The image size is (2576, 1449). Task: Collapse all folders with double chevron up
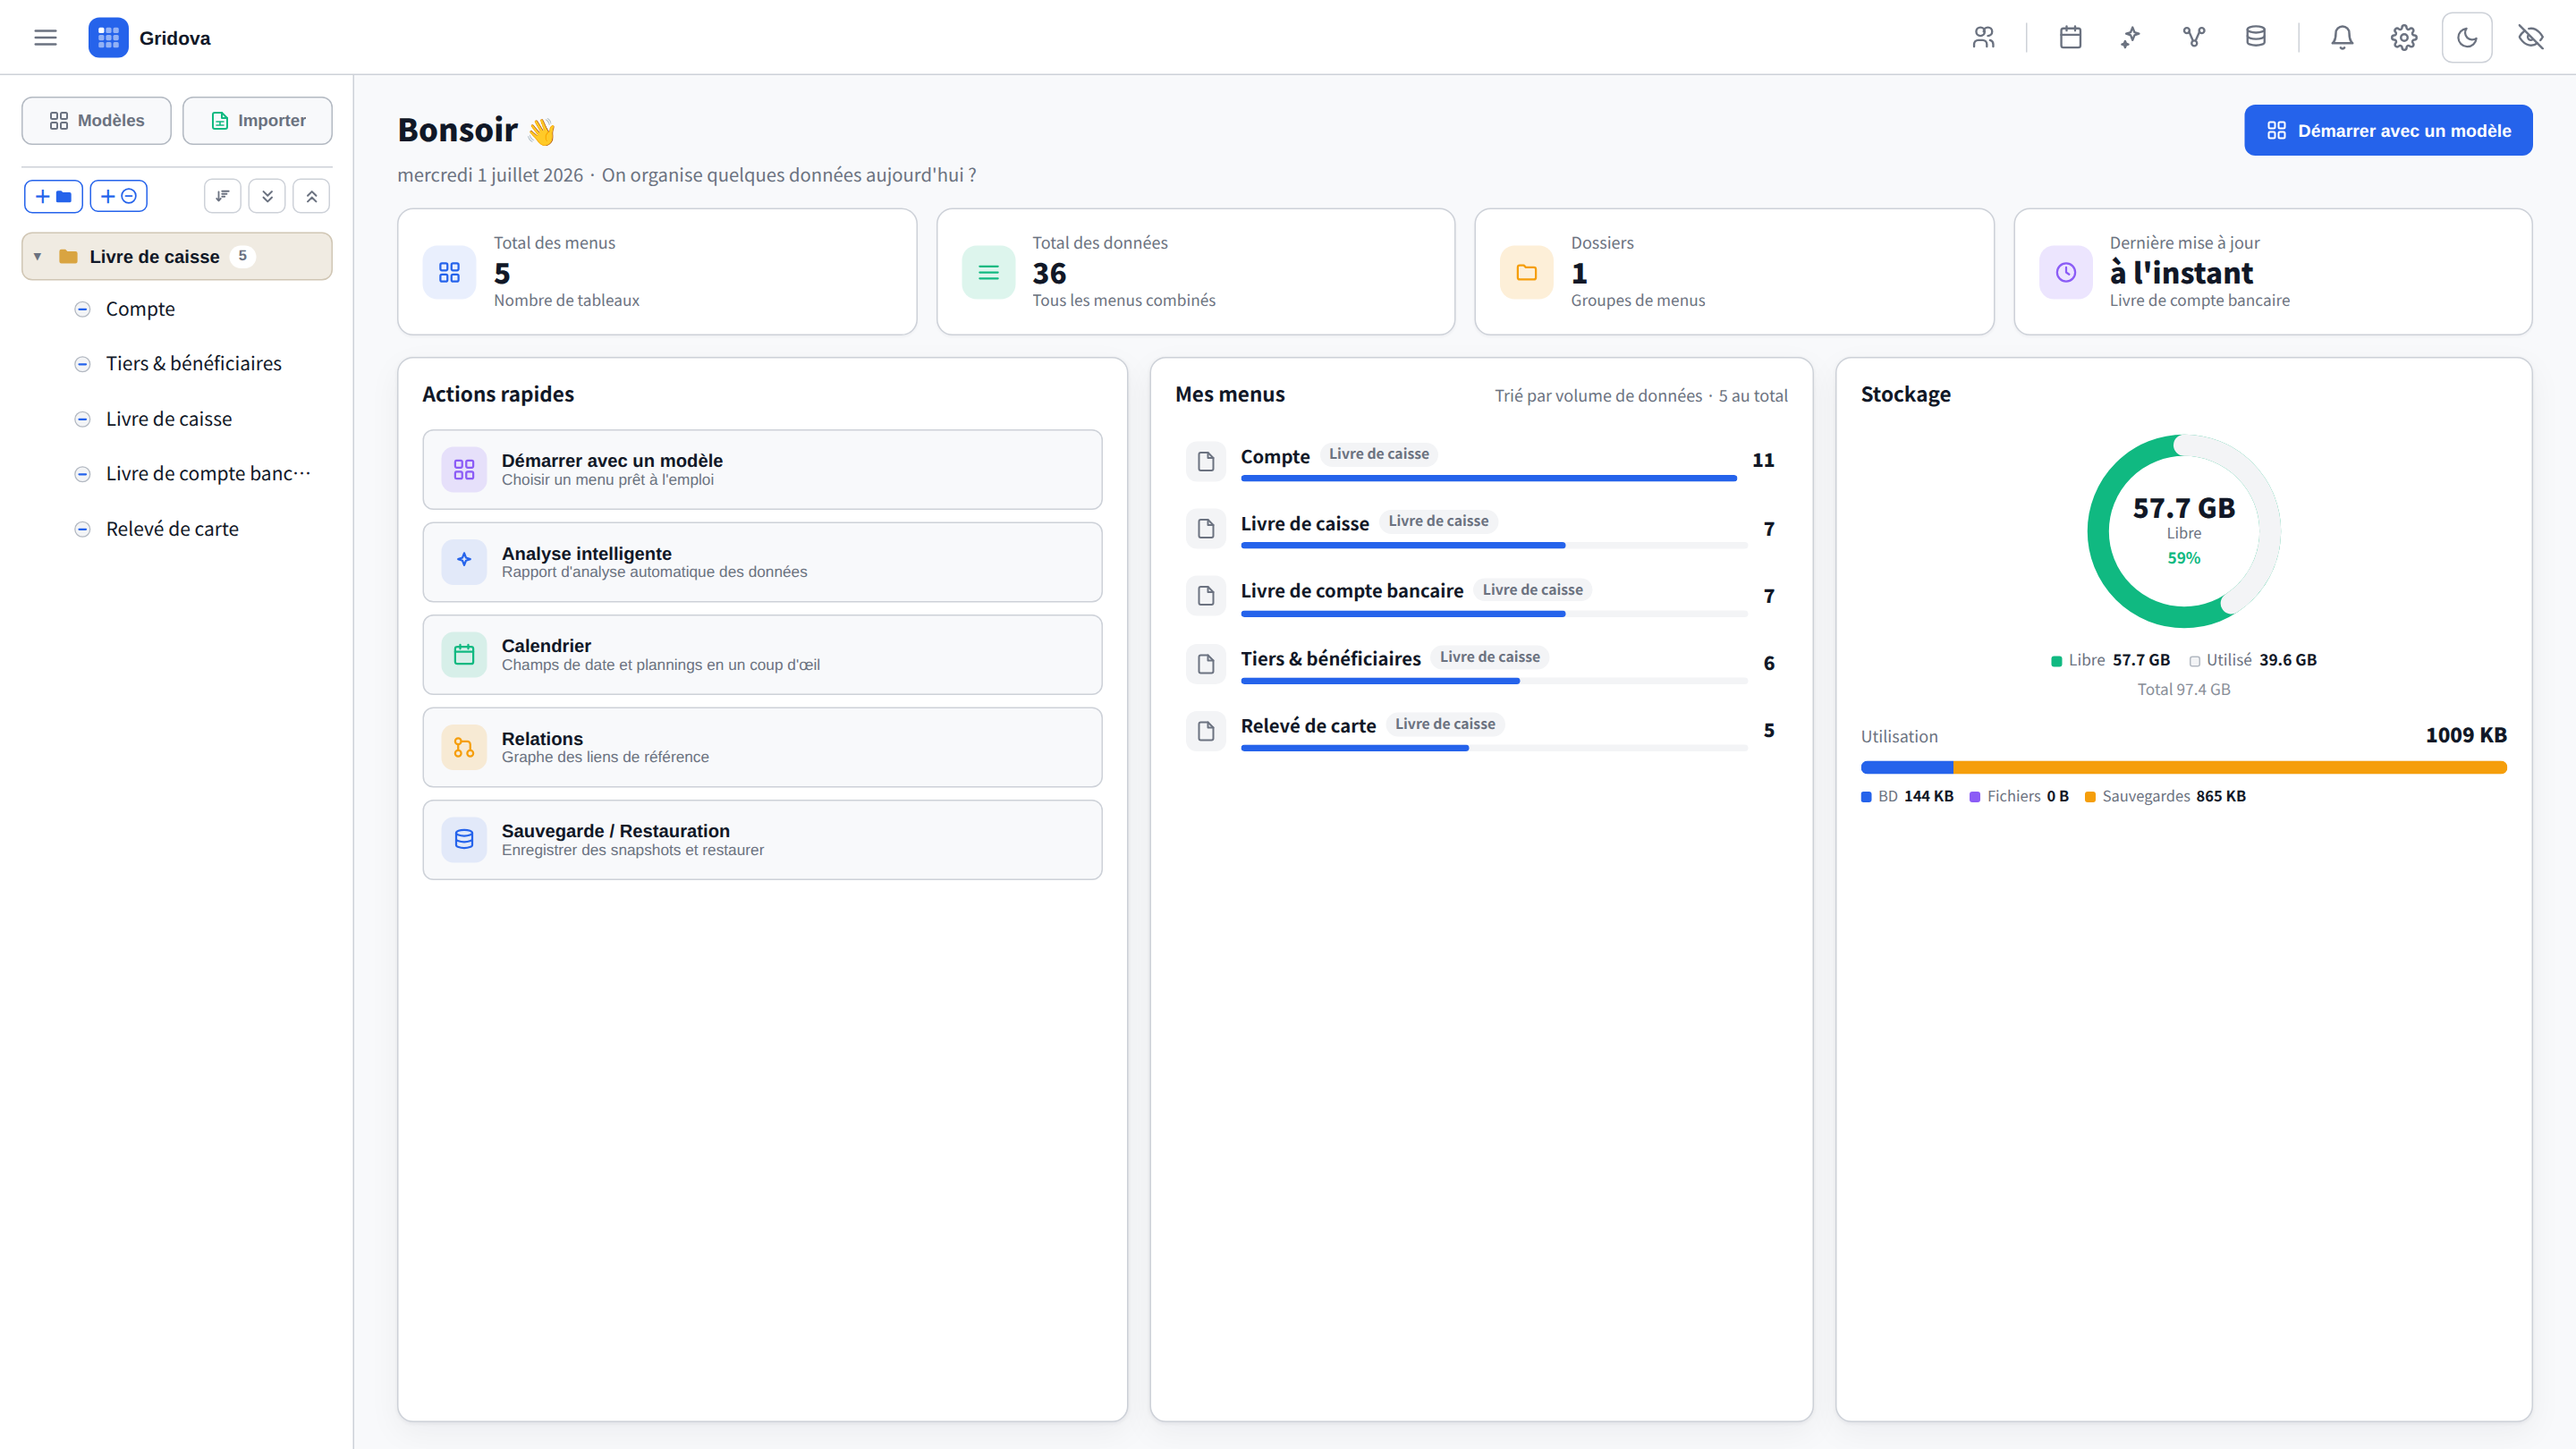point(311,196)
